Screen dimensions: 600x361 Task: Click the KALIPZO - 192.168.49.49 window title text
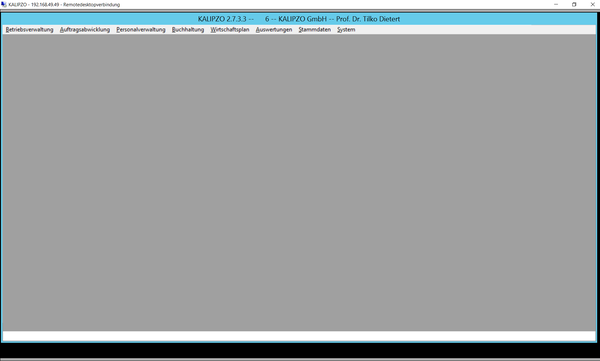click(64, 5)
